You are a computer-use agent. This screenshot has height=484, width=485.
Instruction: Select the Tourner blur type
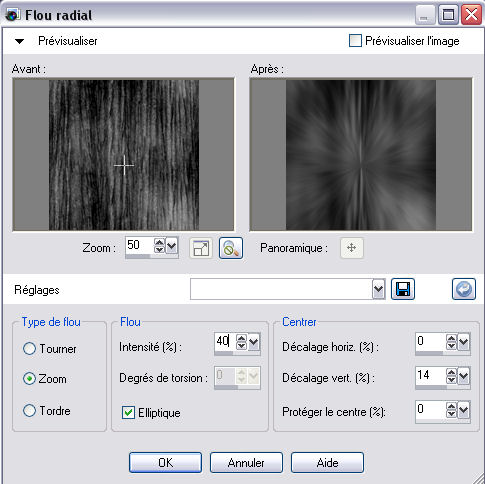29,349
